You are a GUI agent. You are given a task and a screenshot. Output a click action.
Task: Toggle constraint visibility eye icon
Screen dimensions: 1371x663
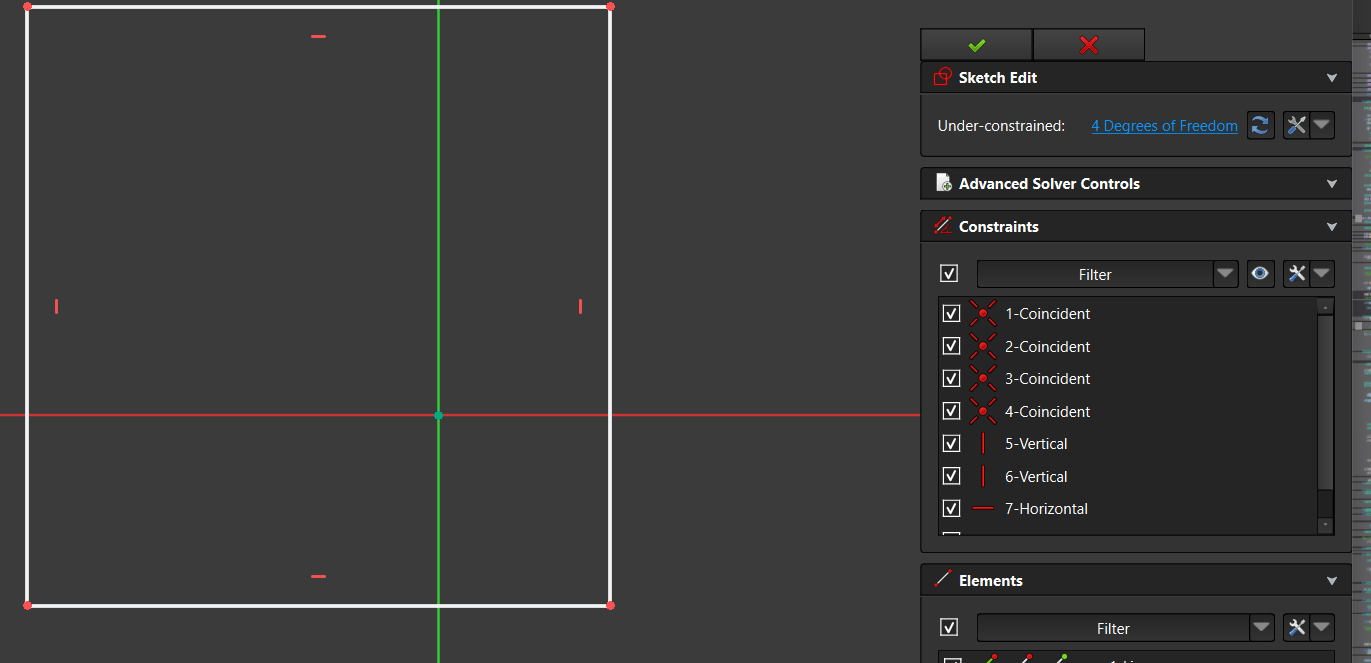pyautogui.click(x=1260, y=274)
